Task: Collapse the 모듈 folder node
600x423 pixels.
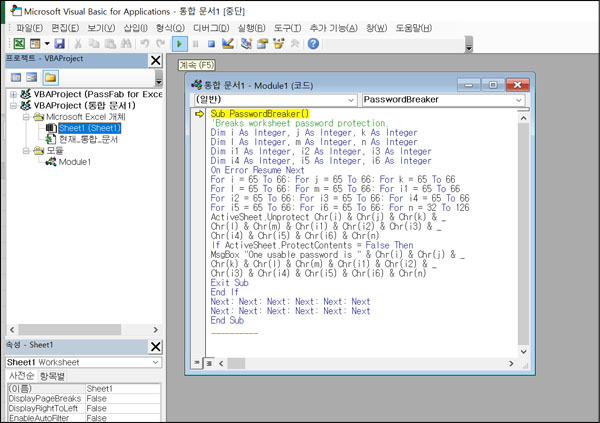Action: click(25, 150)
